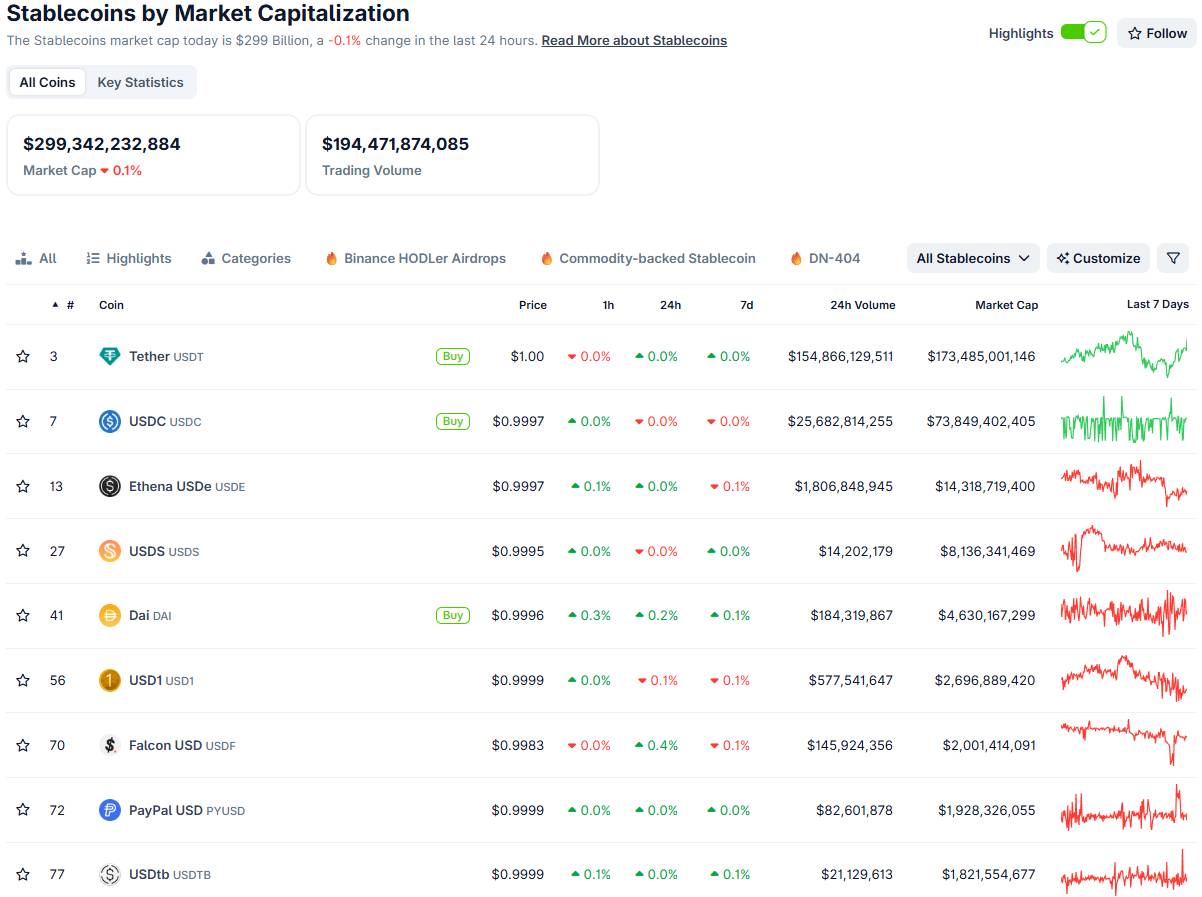Viewport: 1202px width, 897px height.
Task: Select the Categories tab
Action: coord(246,258)
